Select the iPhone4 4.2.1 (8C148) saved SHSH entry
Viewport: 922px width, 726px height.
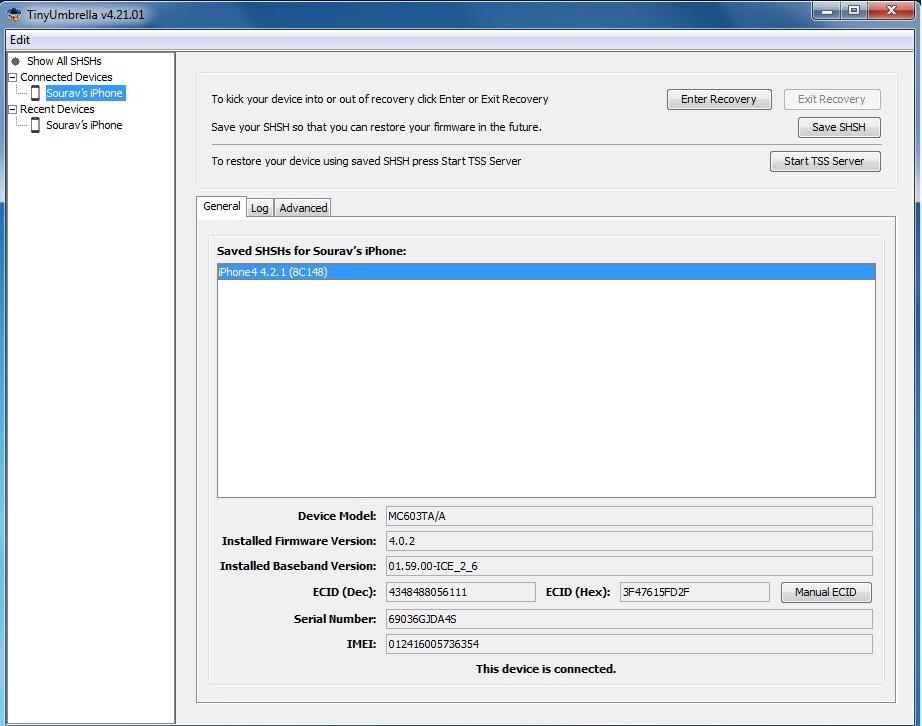(x=546, y=272)
